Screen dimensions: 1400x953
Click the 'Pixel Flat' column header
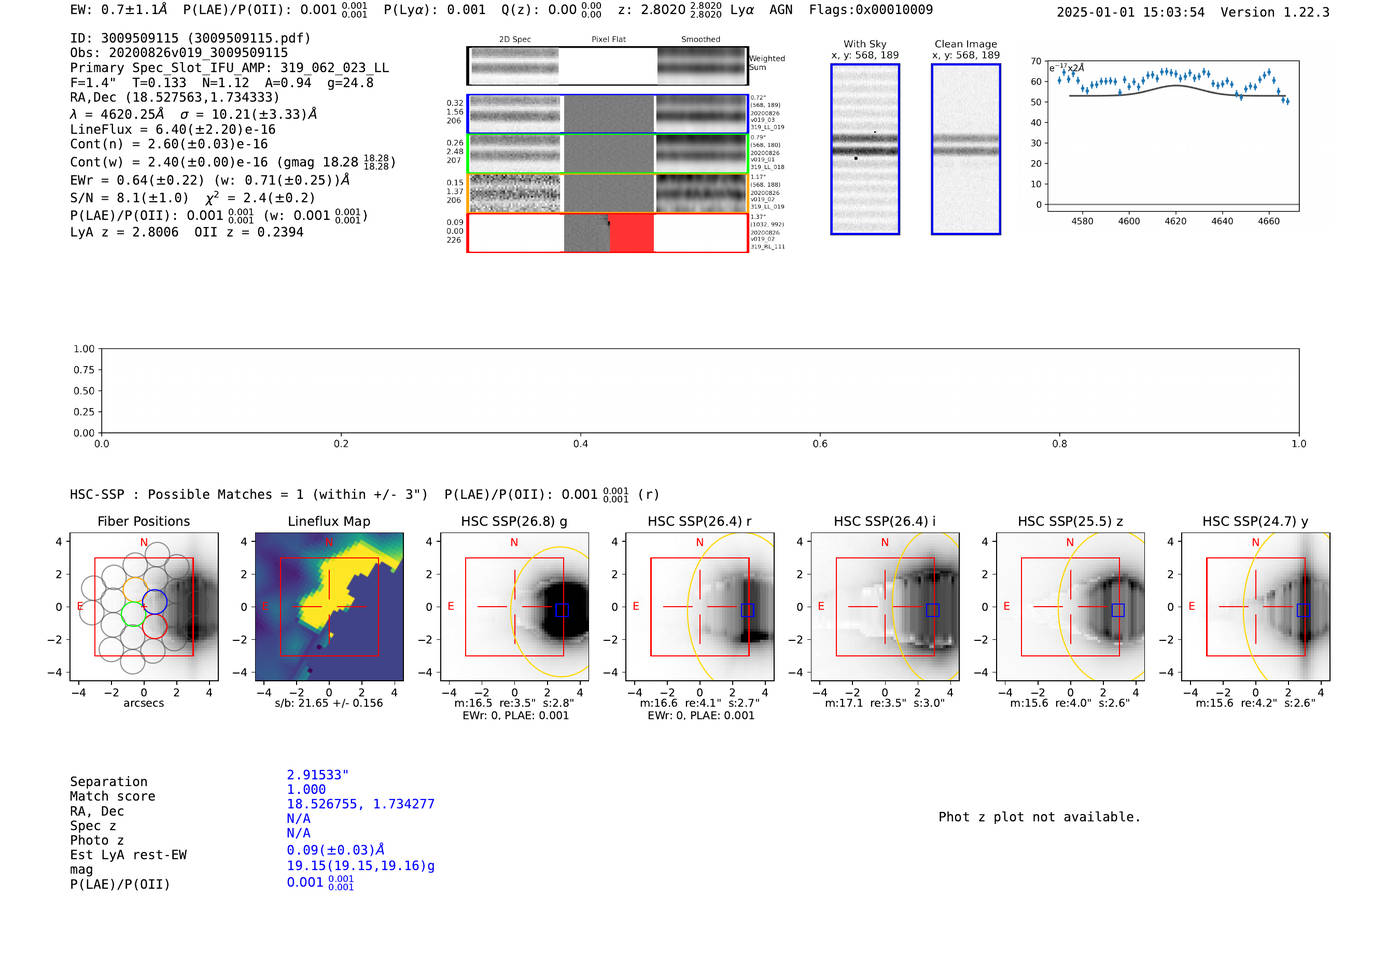(608, 40)
